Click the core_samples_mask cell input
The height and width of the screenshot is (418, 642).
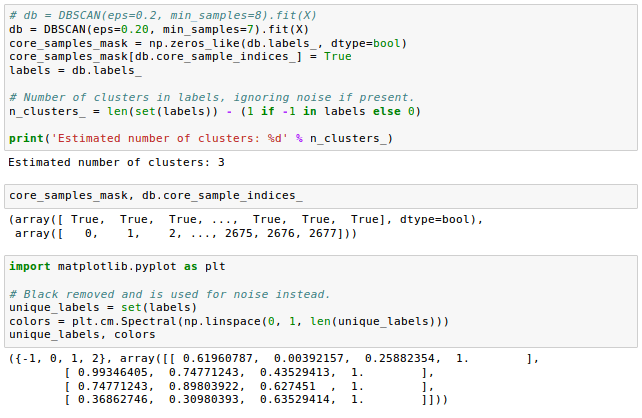pyautogui.click(x=321, y=196)
